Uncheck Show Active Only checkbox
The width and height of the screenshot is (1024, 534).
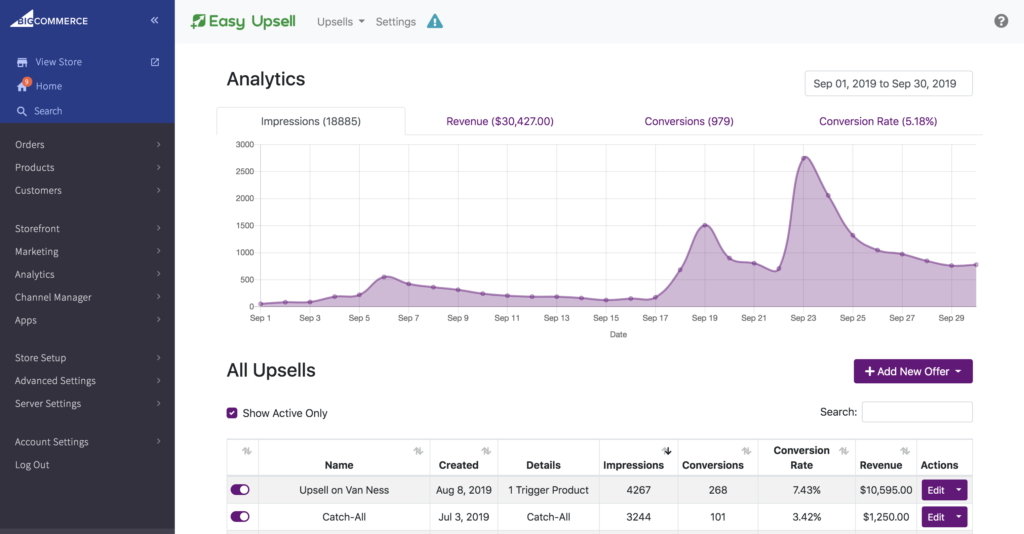232,413
